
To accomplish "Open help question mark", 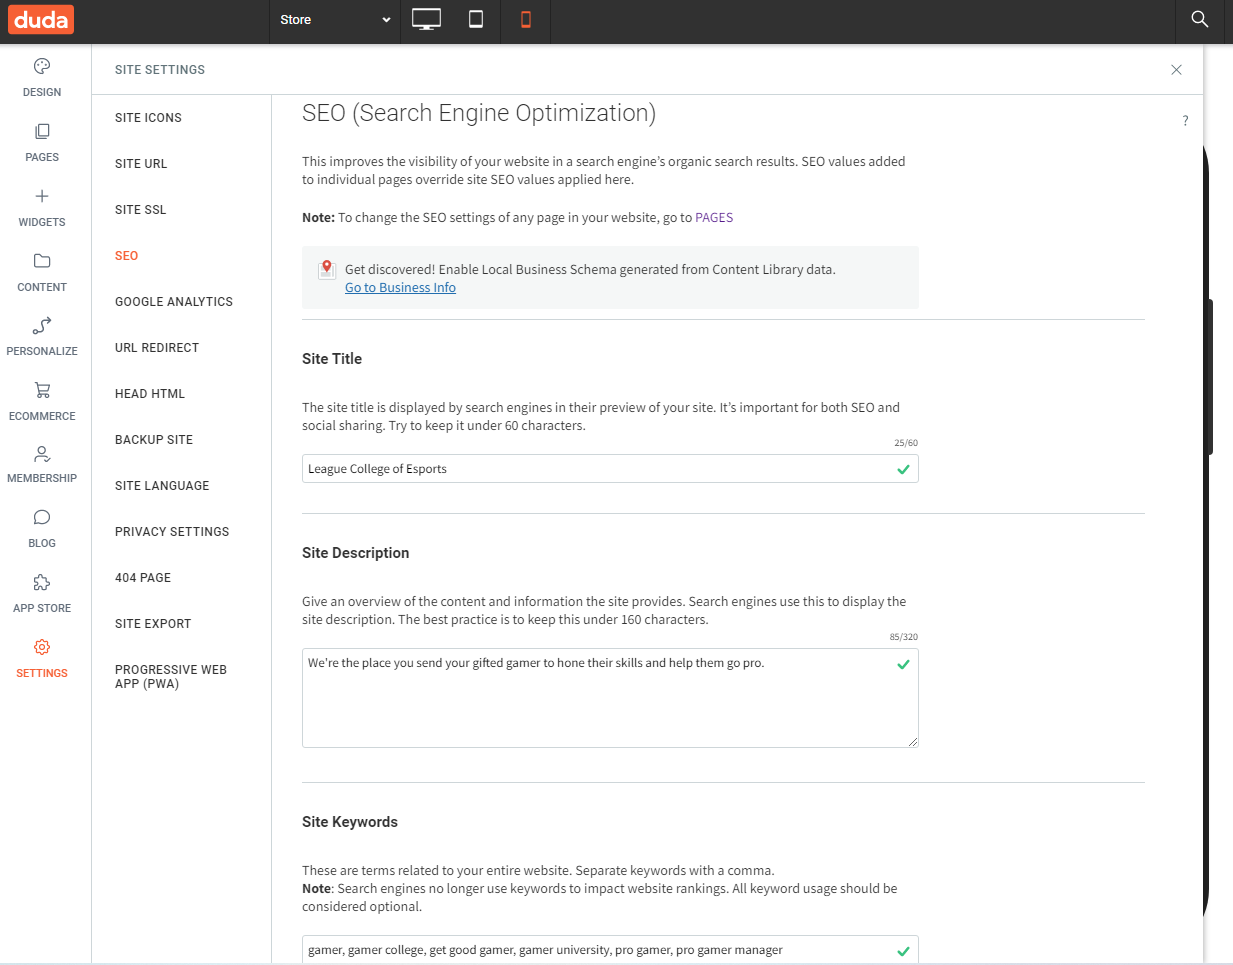I will 1185,121.
